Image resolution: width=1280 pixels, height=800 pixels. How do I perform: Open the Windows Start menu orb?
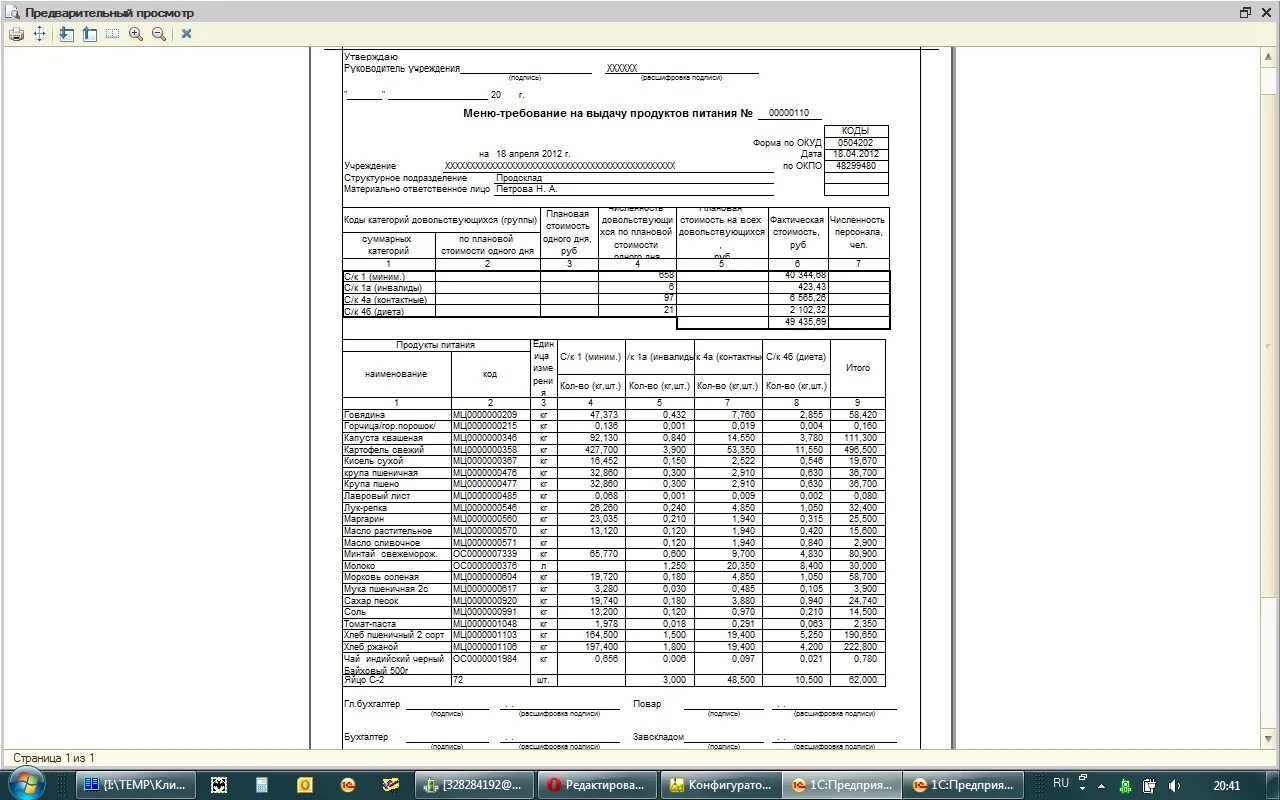(x=27, y=783)
